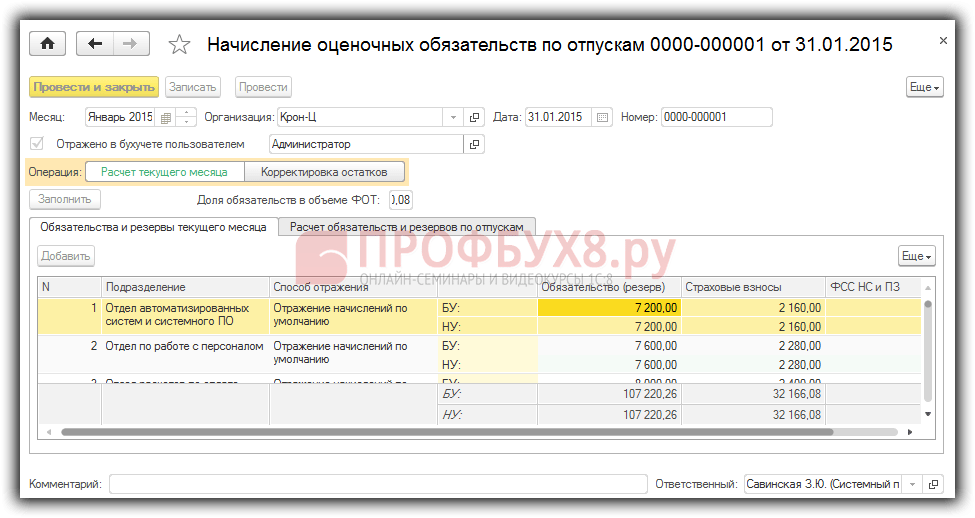Click the Обязательство (резерв) column header

point(609,287)
